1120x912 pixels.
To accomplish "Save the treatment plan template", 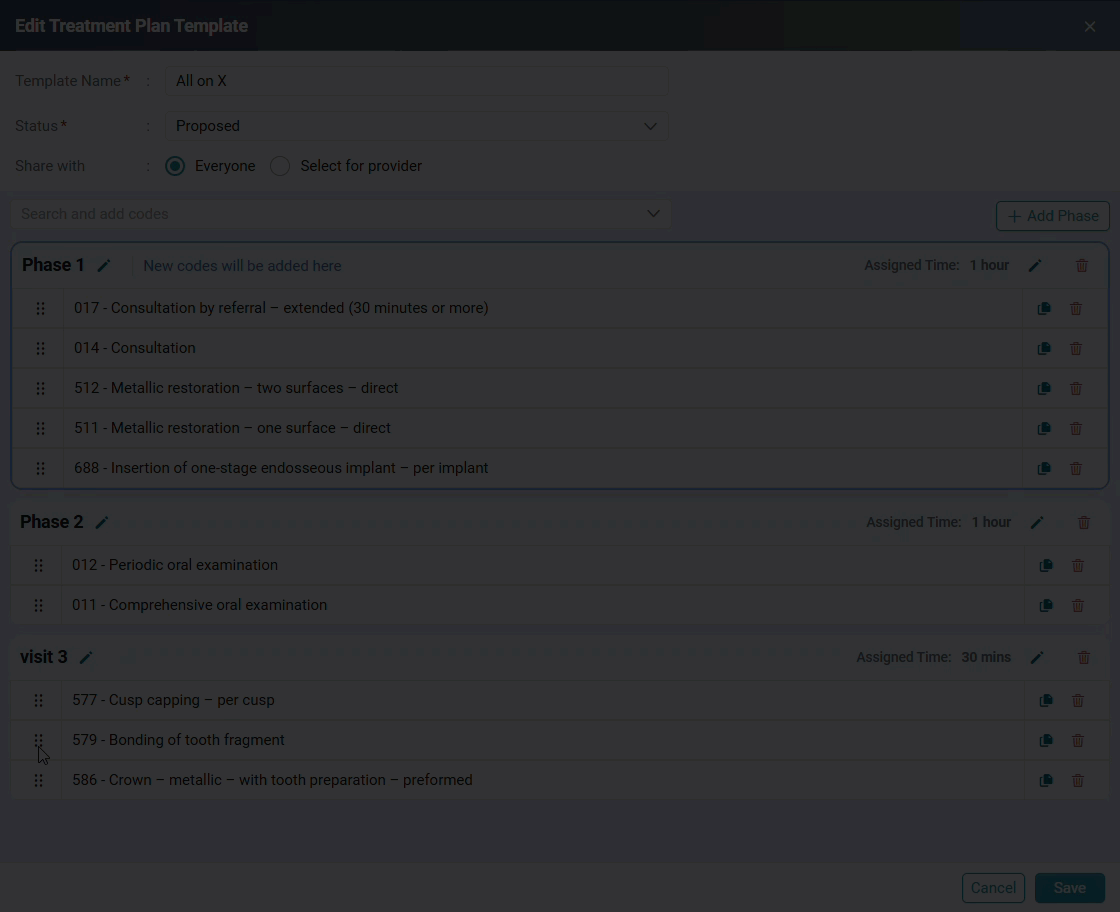I will [1069, 888].
